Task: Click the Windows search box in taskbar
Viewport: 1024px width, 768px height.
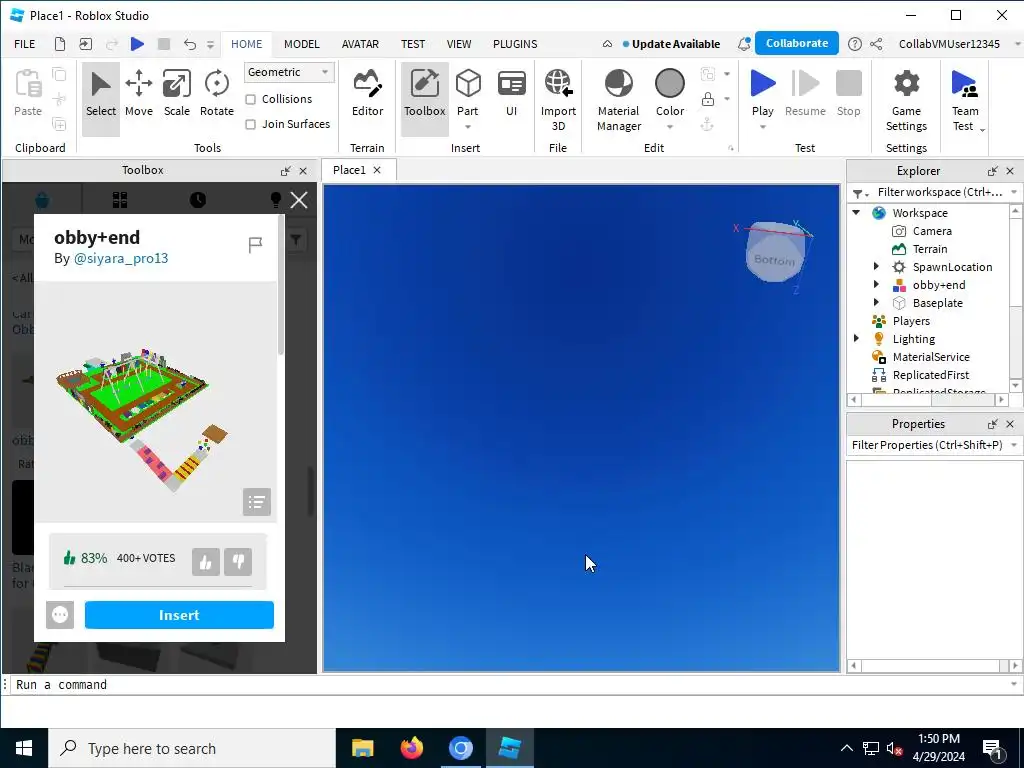Action: pos(192,748)
